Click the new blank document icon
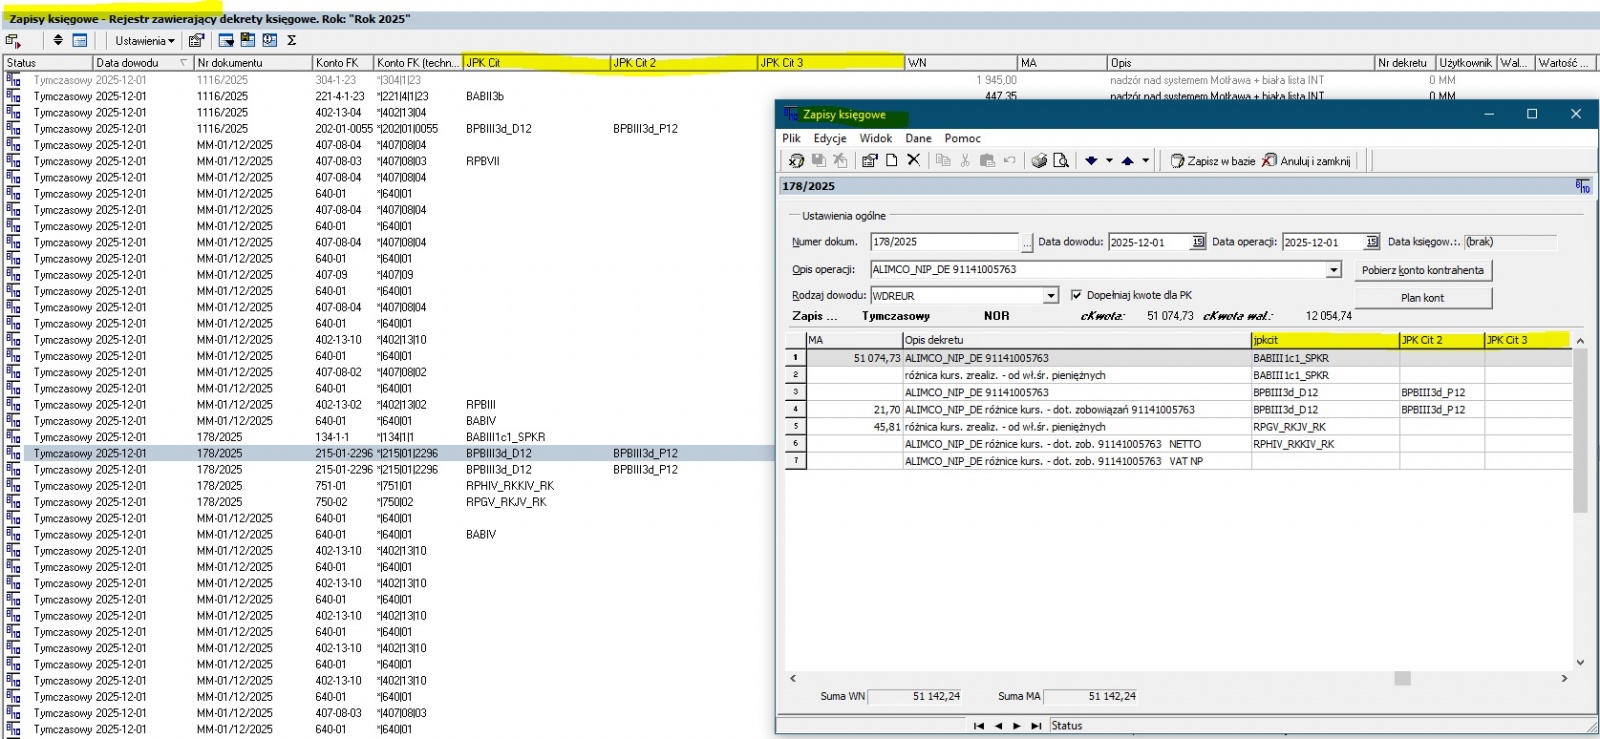 (x=891, y=160)
